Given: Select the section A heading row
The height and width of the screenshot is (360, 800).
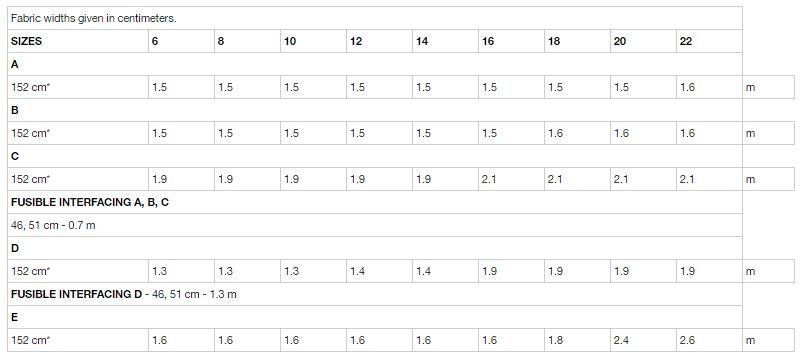Looking at the screenshot, I should click(375, 64).
